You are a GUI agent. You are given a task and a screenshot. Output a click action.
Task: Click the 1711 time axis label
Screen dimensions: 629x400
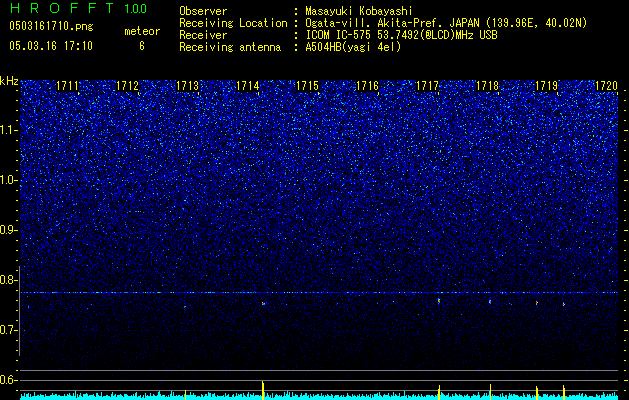pos(67,85)
